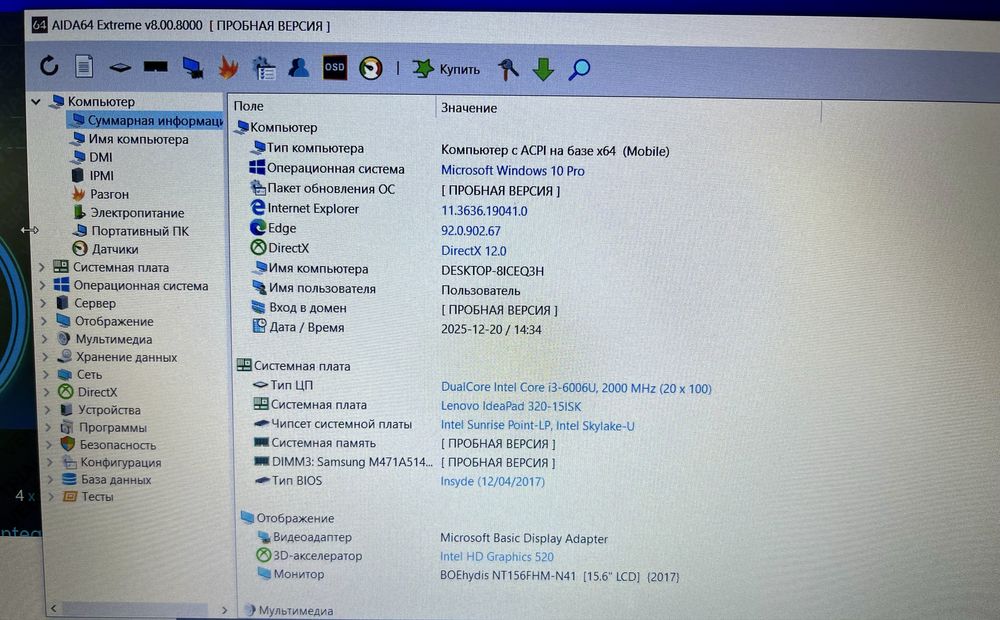Click the Купить buy button

pyautogui.click(x=446, y=69)
